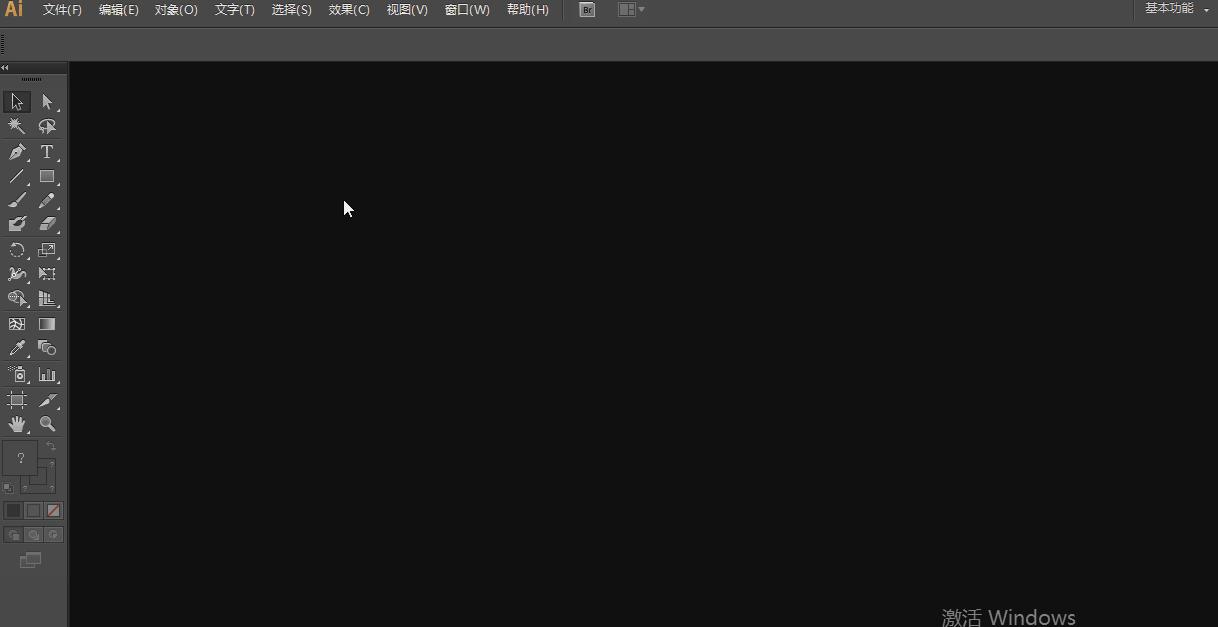The image size is (1218, 627).
Task: Open the 窗口(W) menu
Action: pyautogui.click(x=466, y=9)
